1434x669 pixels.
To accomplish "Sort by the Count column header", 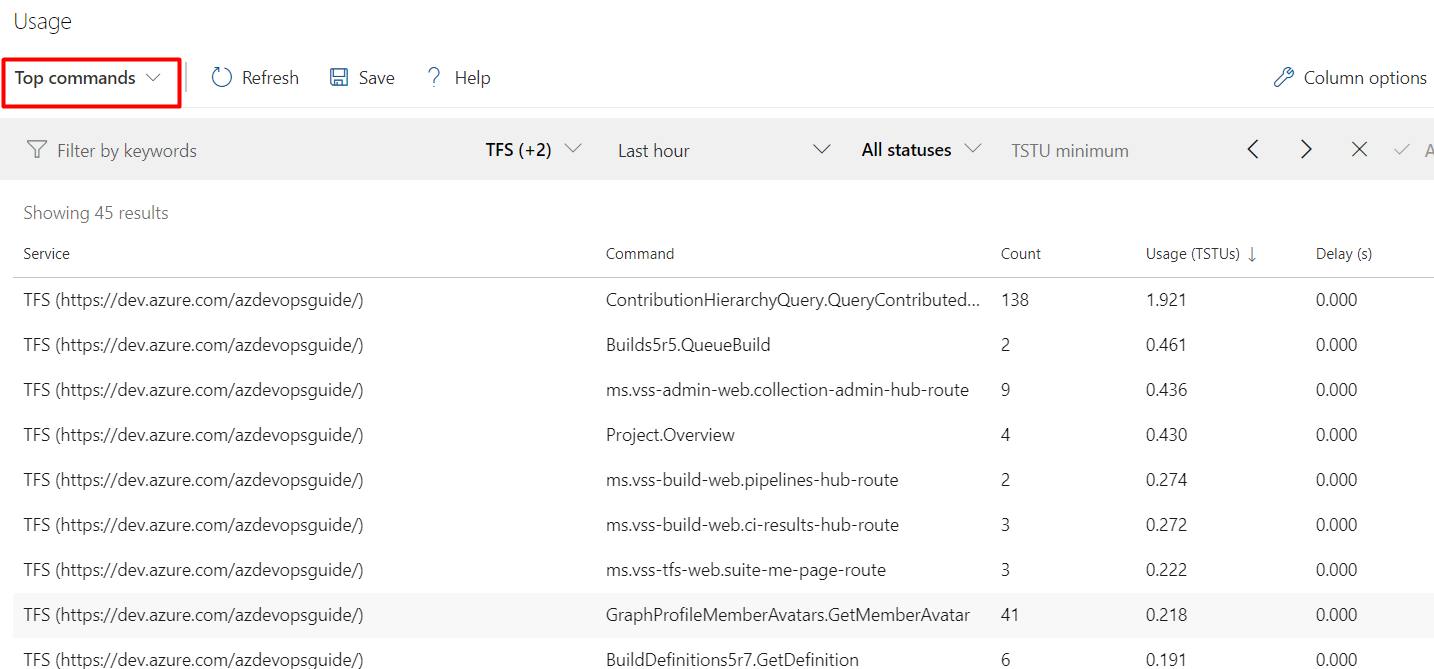I will (1021, 254).
